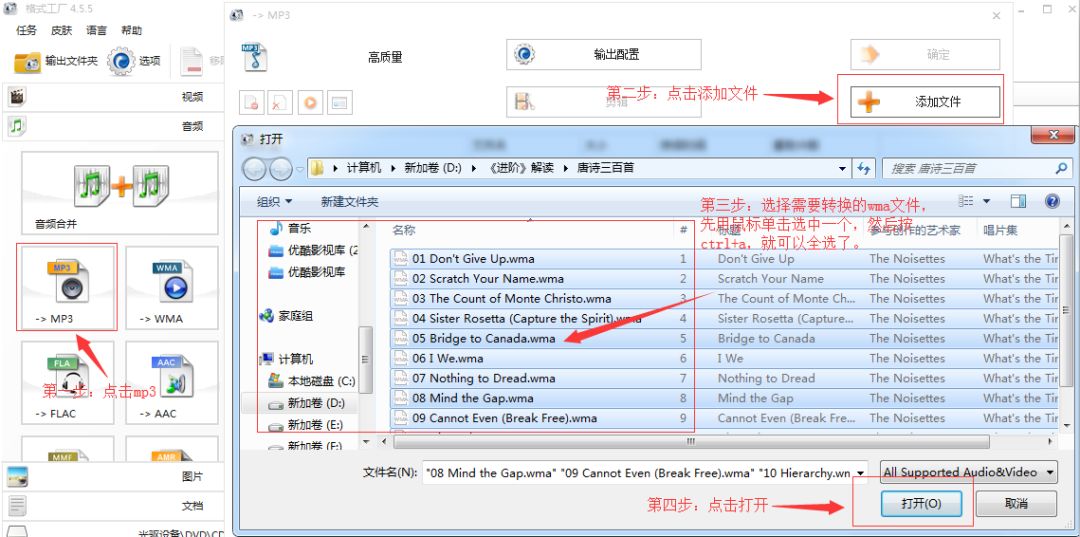This screenshot has height=537, width=1080.
Task: Open the 帮助 menu
Action: click(x=132, y=30)
